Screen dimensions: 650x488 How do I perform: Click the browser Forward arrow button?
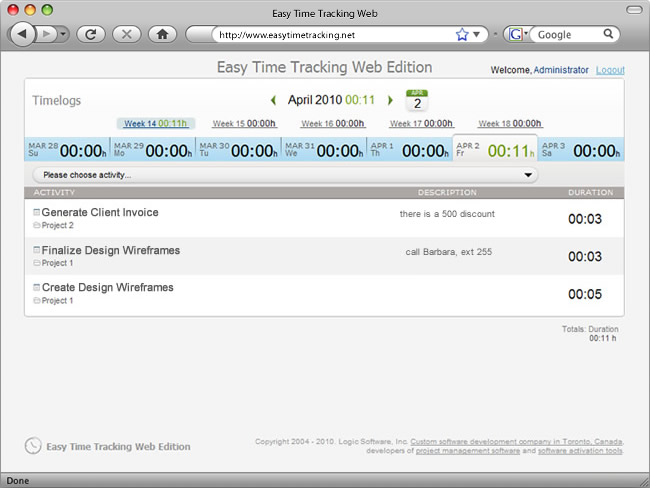[46, 34]
